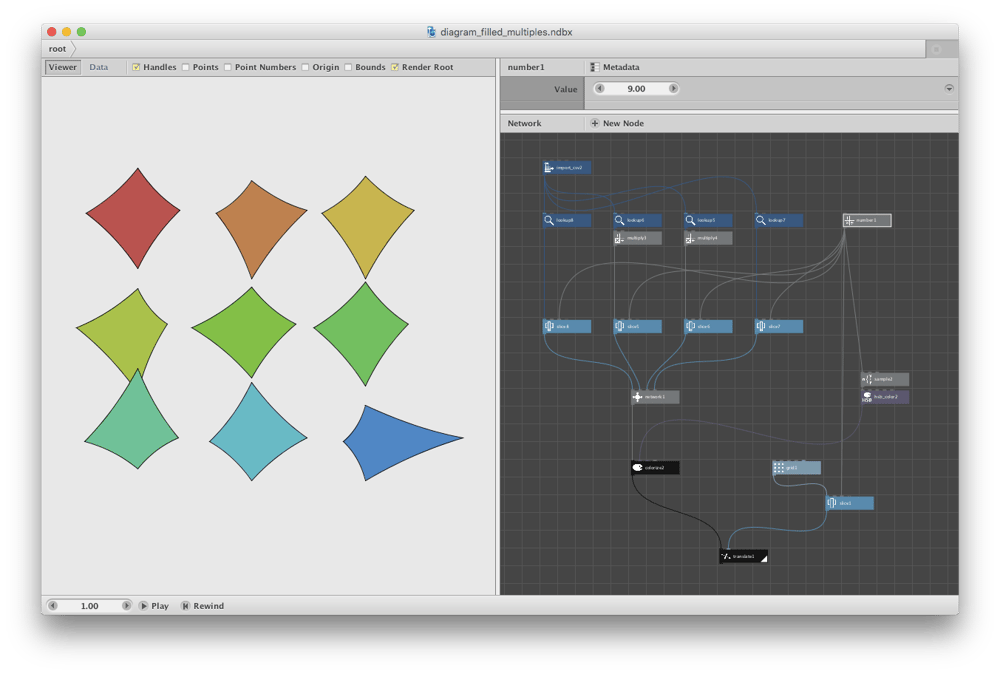Start animation with Play
The width and height of the screenshot is (1000, 674).
pos(154,606)
